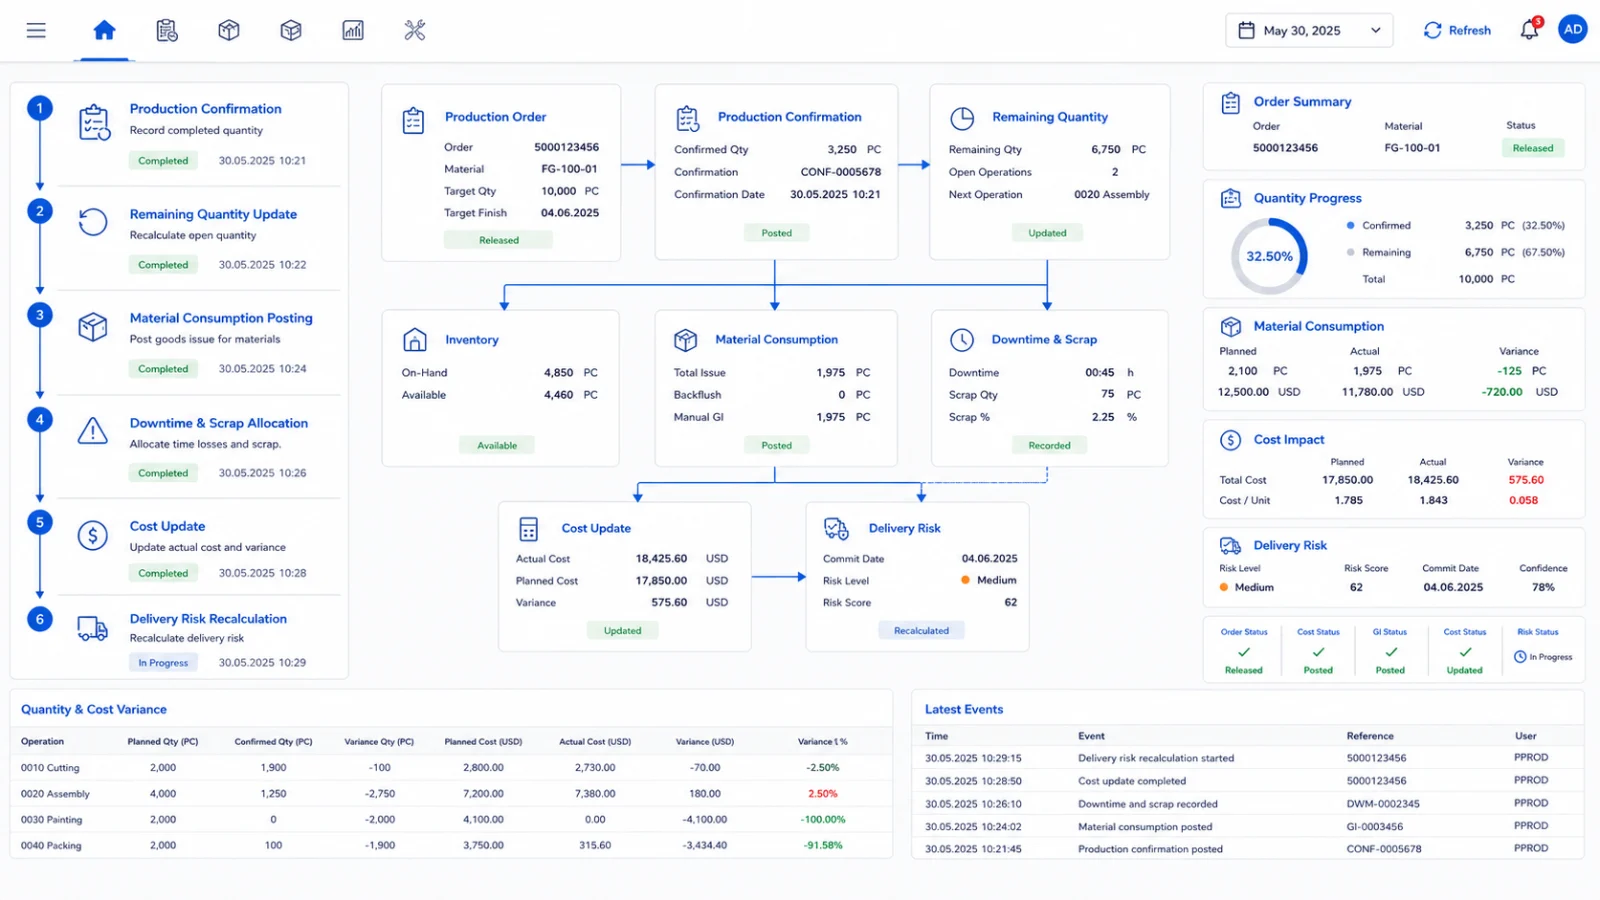Open the hamburger menu
This screenshot has width=1600, height=900.
[x=36, y=30]
